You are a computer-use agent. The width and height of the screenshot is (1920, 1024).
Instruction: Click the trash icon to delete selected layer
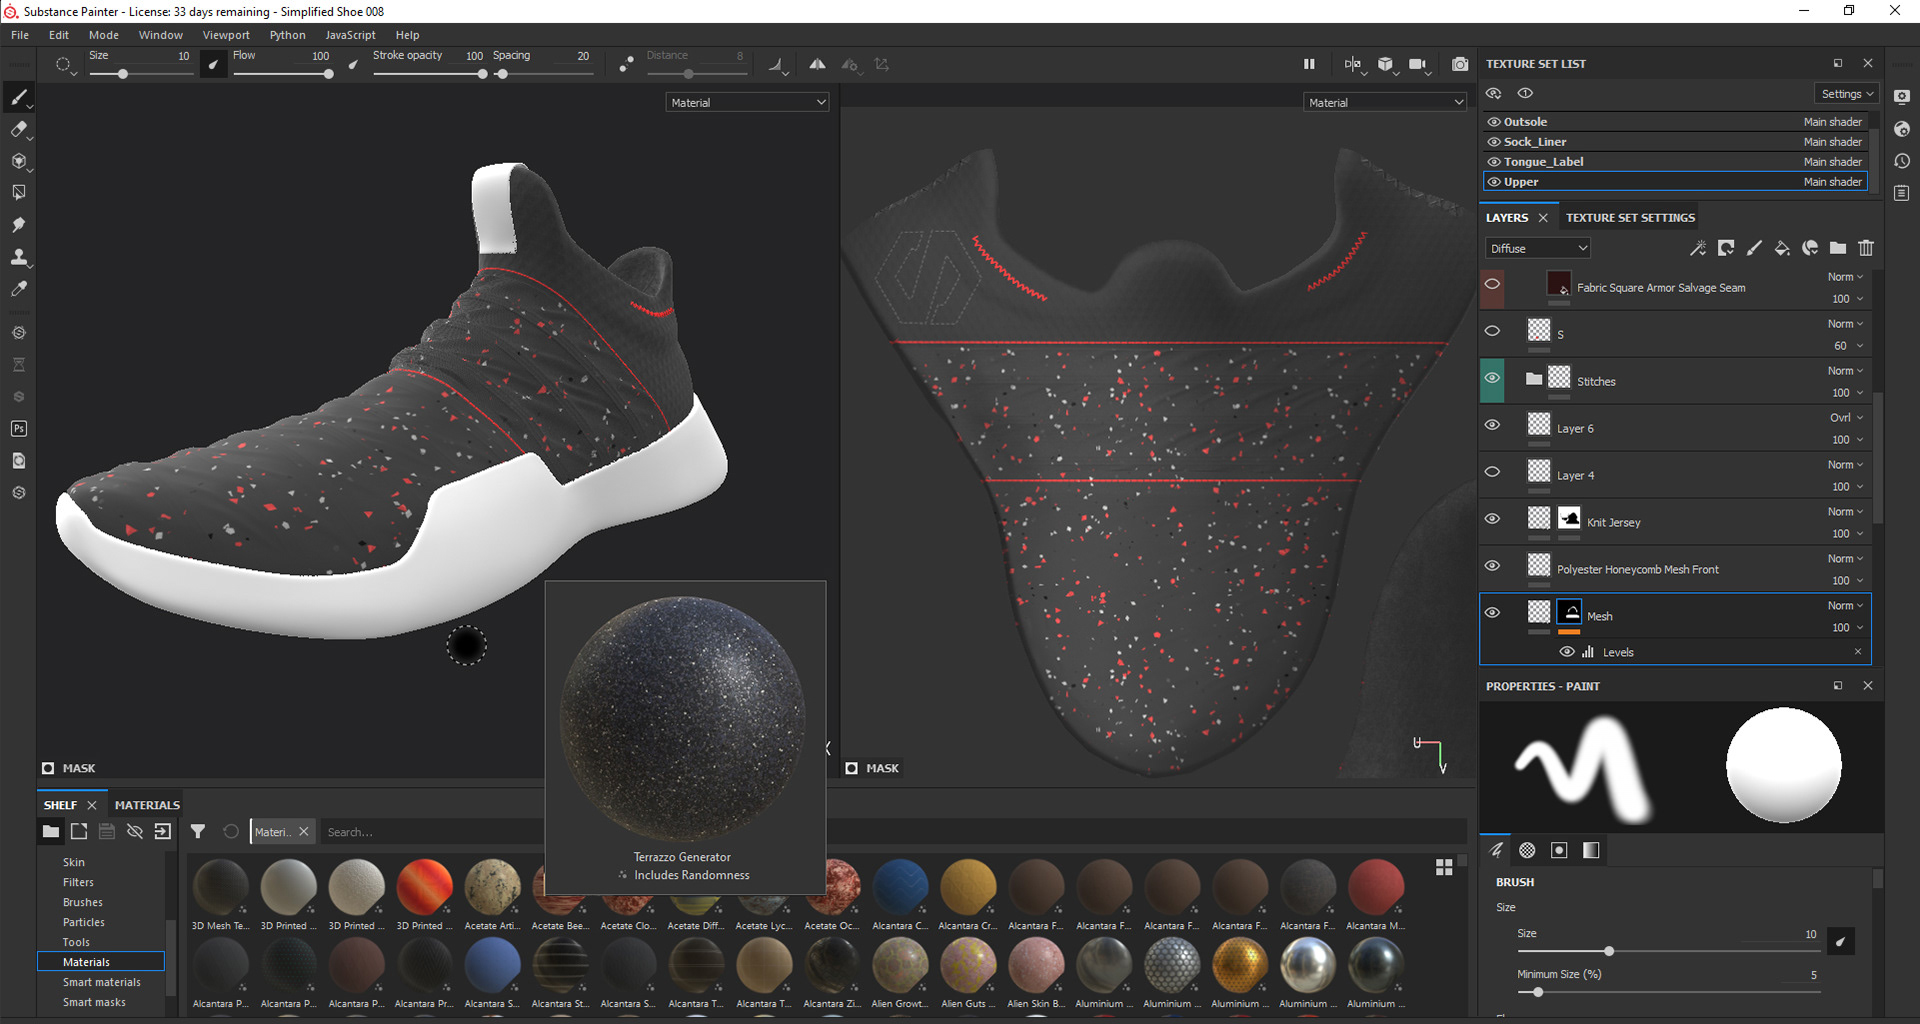(1866, 248)
